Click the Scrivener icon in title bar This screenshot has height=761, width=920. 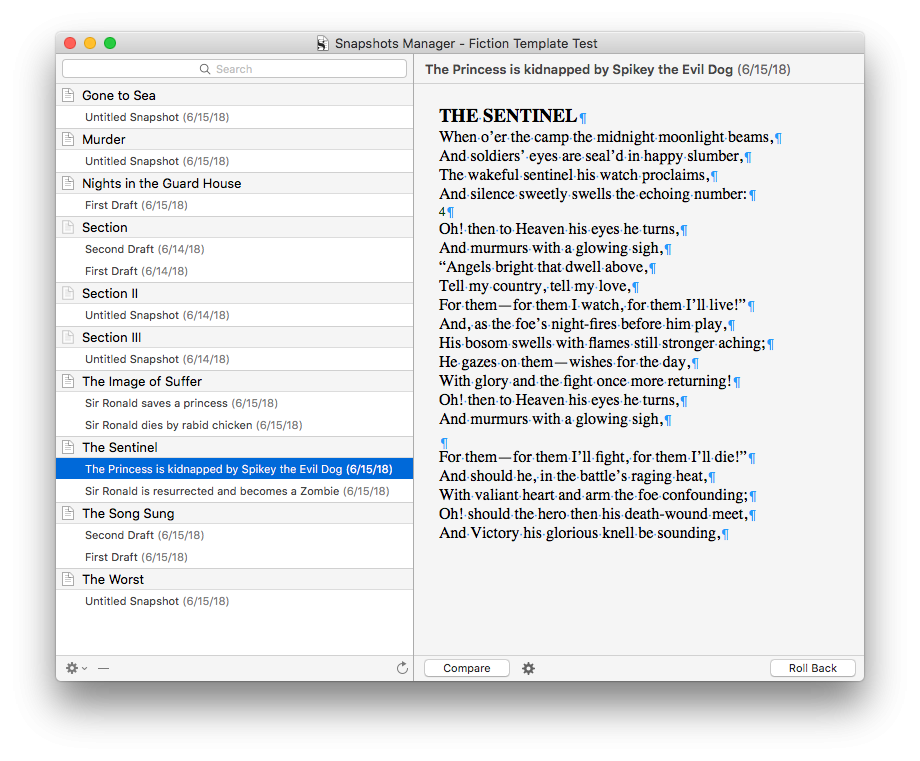coord(322,43)
